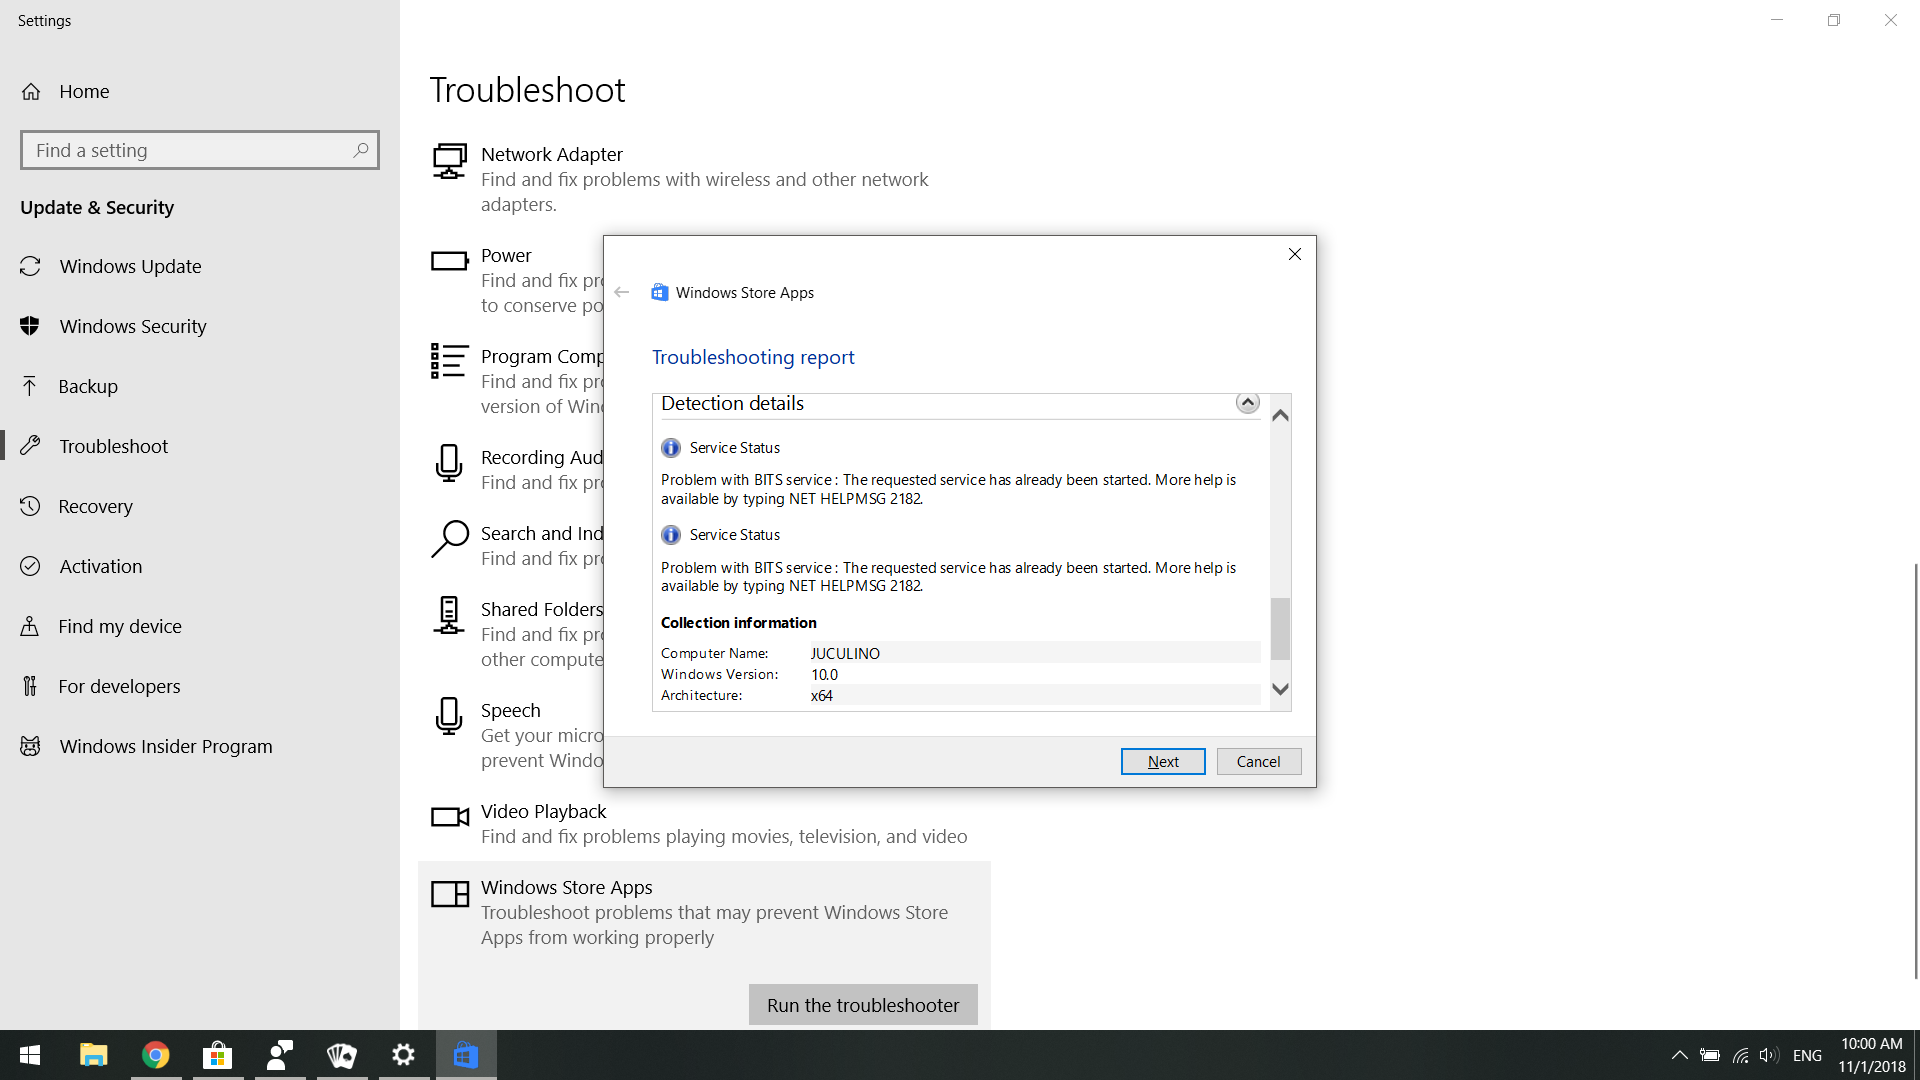Click the Windows Store Apps tile icon
The height and width of the screenshot is (1080, 1920).
(449, 894)
